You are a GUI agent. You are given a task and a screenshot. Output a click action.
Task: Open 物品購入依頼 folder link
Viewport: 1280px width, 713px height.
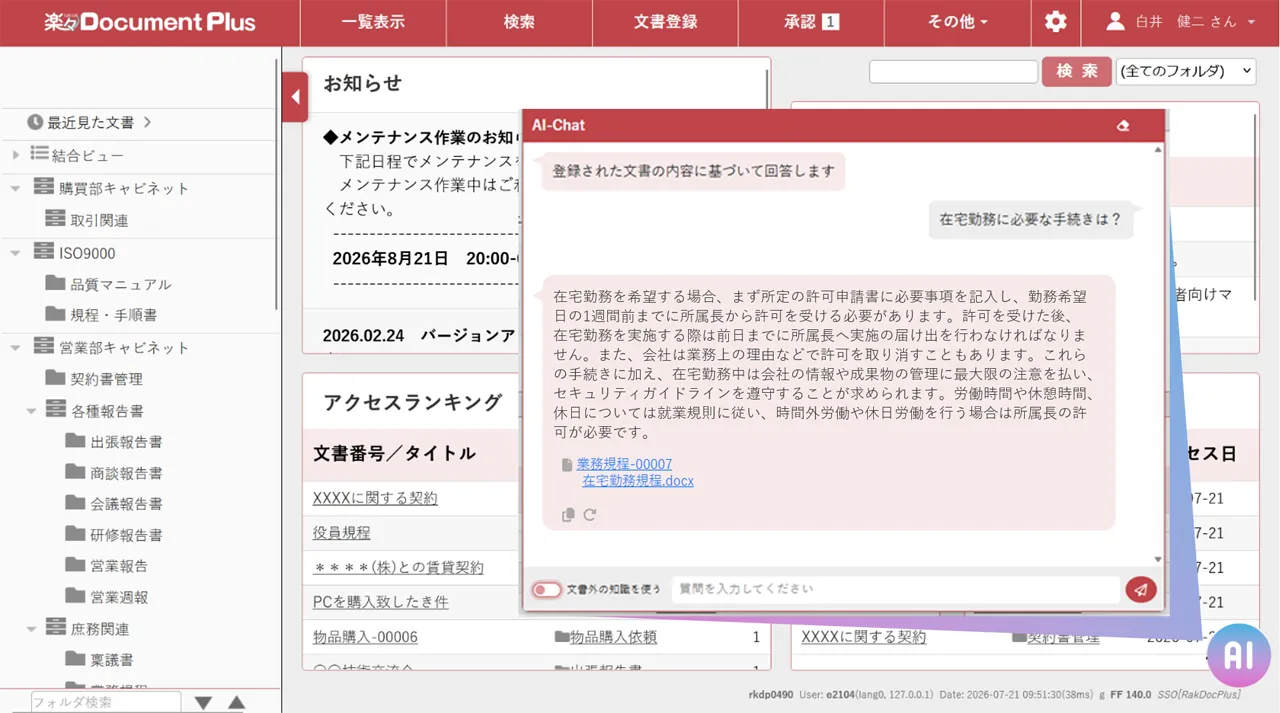click(613, 637)
